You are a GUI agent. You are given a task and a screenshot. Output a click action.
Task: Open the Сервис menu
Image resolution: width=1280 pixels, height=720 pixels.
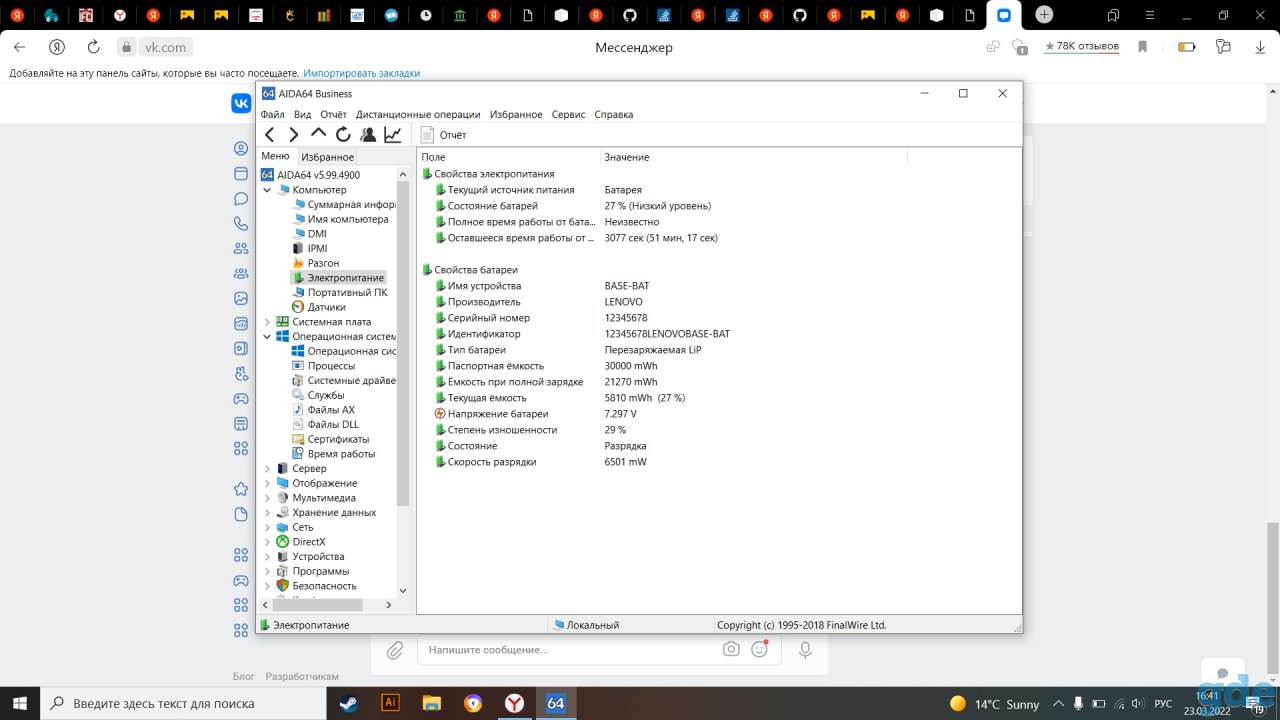[x=568, y=114]
